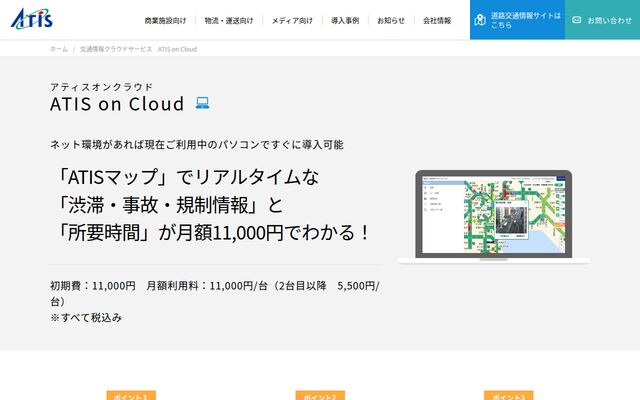Click the アティスオンクラウド subtitle text
Image resolution: width=640 pixels, height=400 pixels.
(101, 87)
